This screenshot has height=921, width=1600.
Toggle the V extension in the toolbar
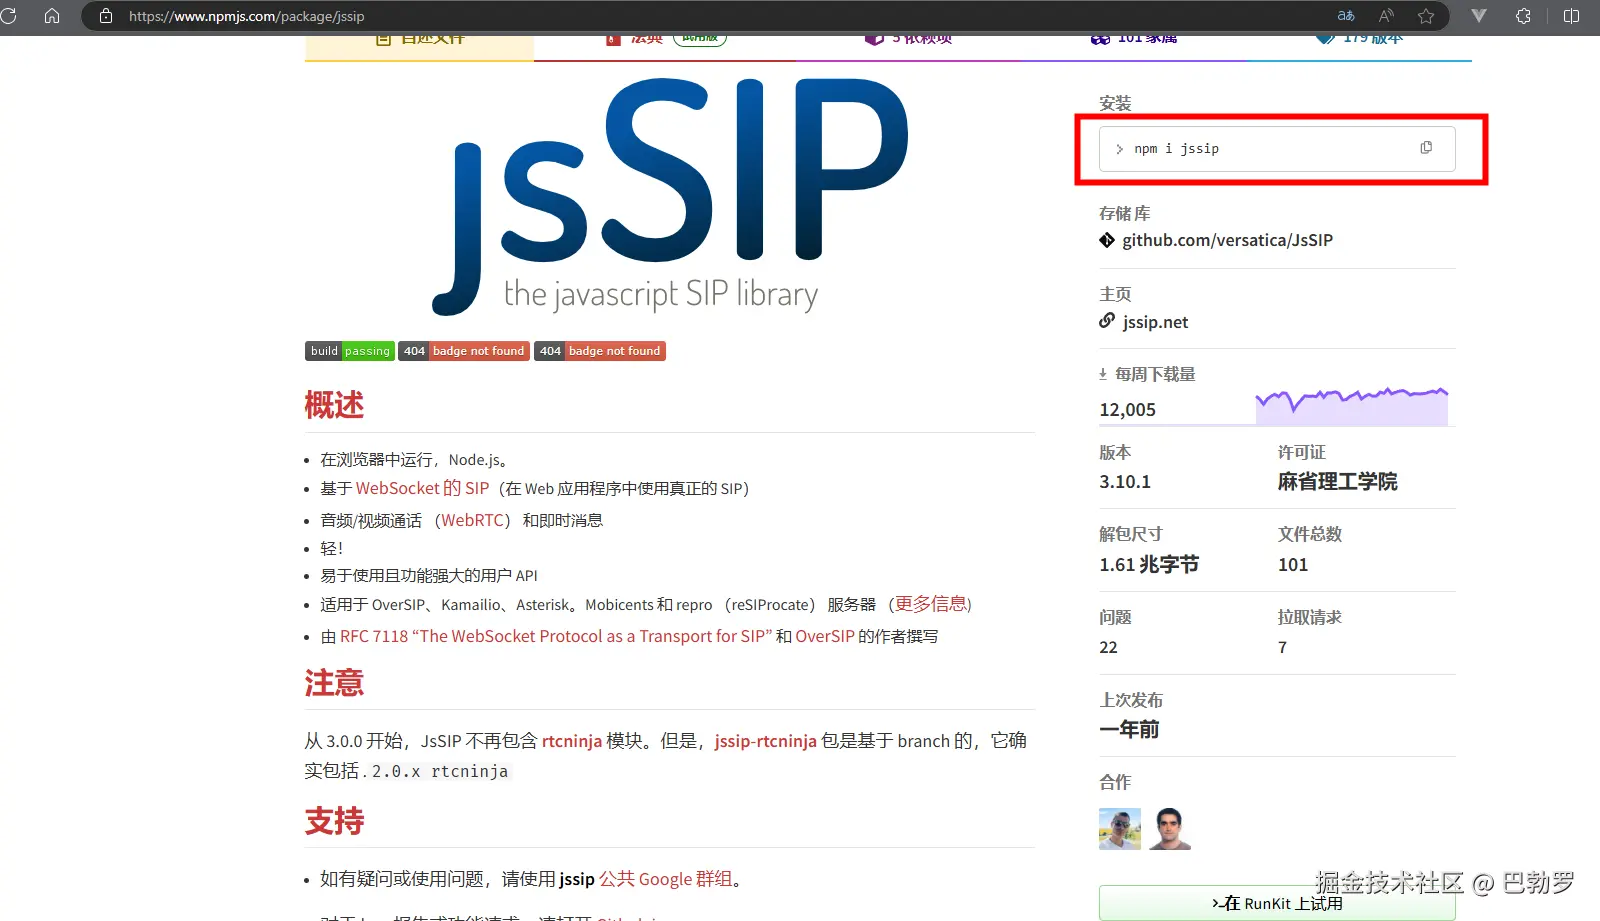click(x=1477, y=15)
